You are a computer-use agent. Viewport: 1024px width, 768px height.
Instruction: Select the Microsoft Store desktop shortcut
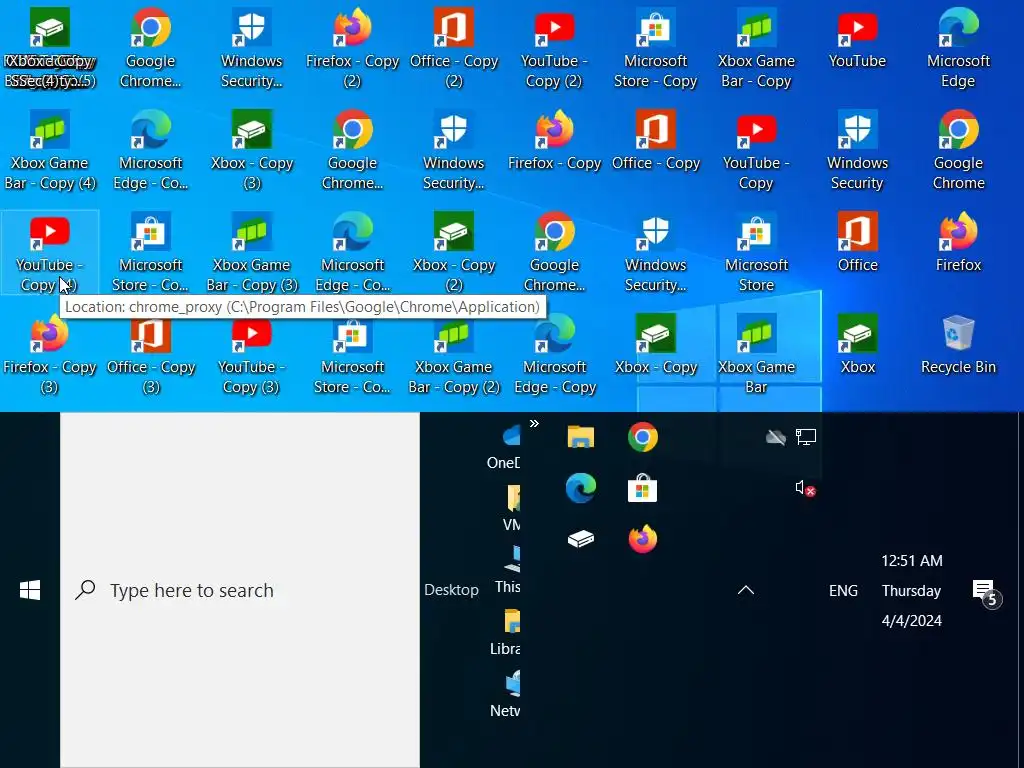click(x=756, y=253)
